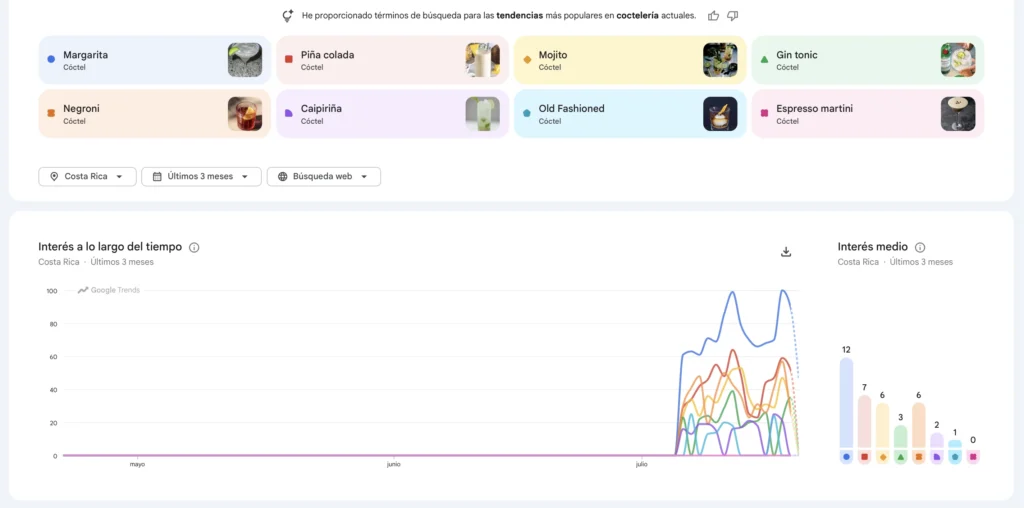Click the red square marker on the Piña colada card
Screen dimensions: 1024x508
289,59
